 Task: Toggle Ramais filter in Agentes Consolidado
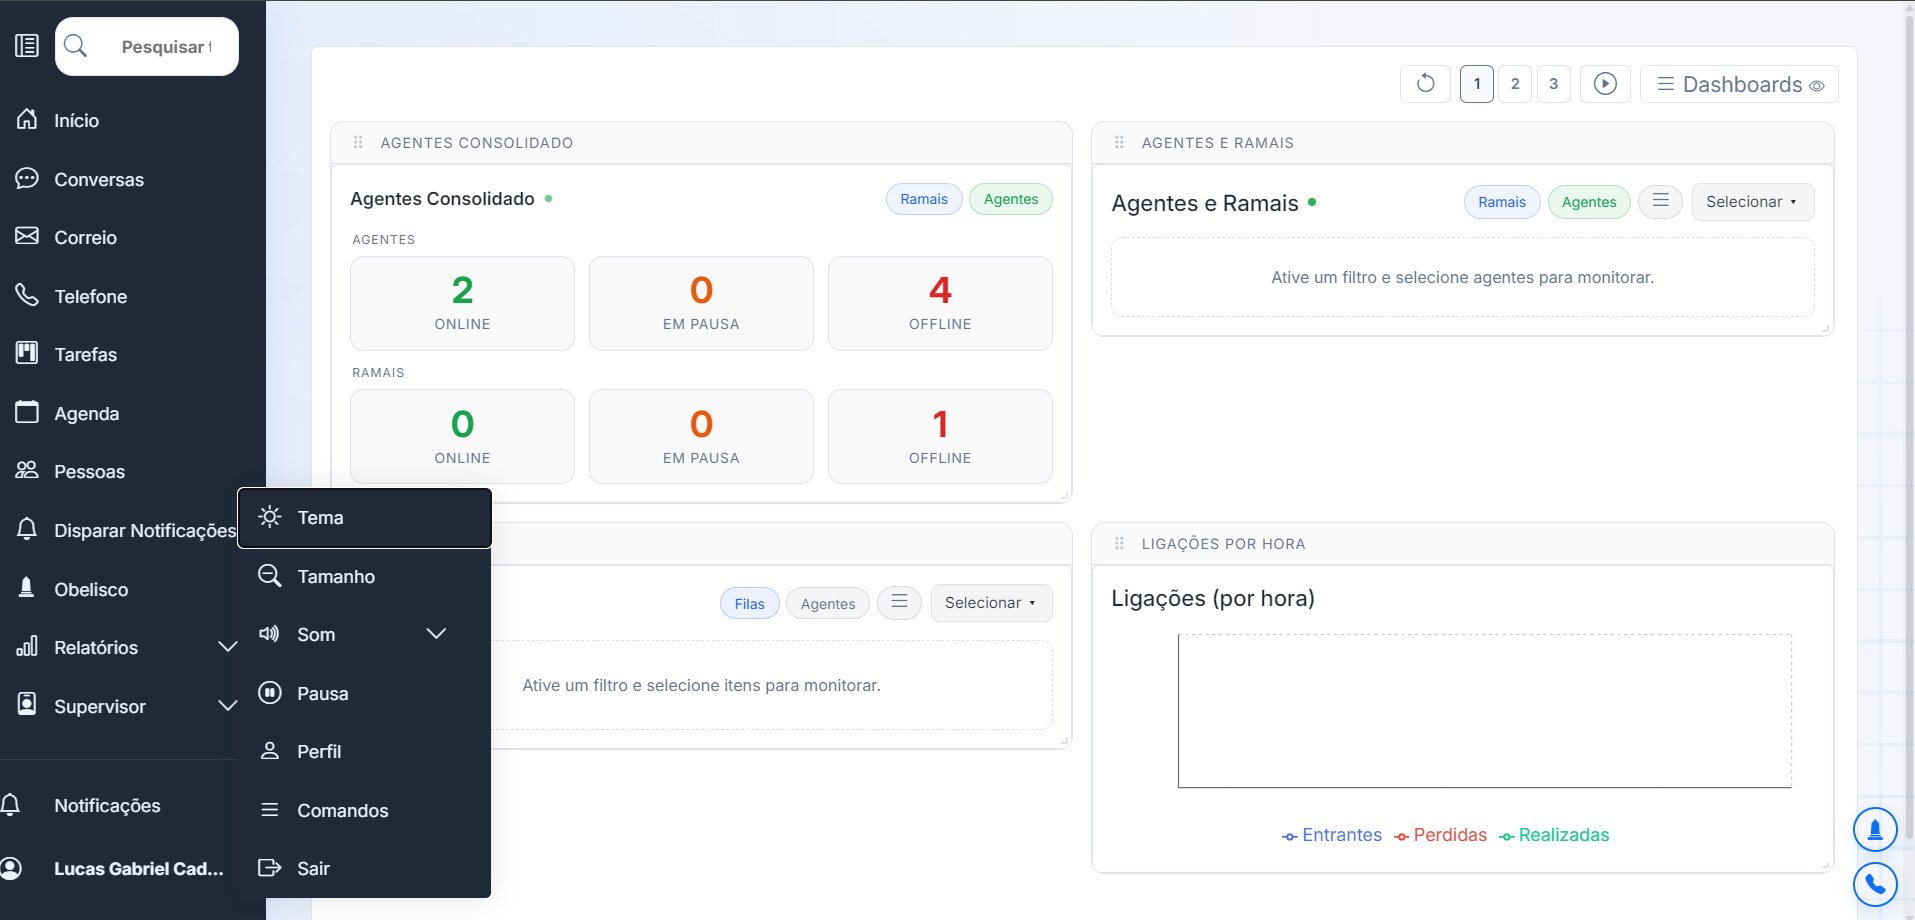(924, 199)
